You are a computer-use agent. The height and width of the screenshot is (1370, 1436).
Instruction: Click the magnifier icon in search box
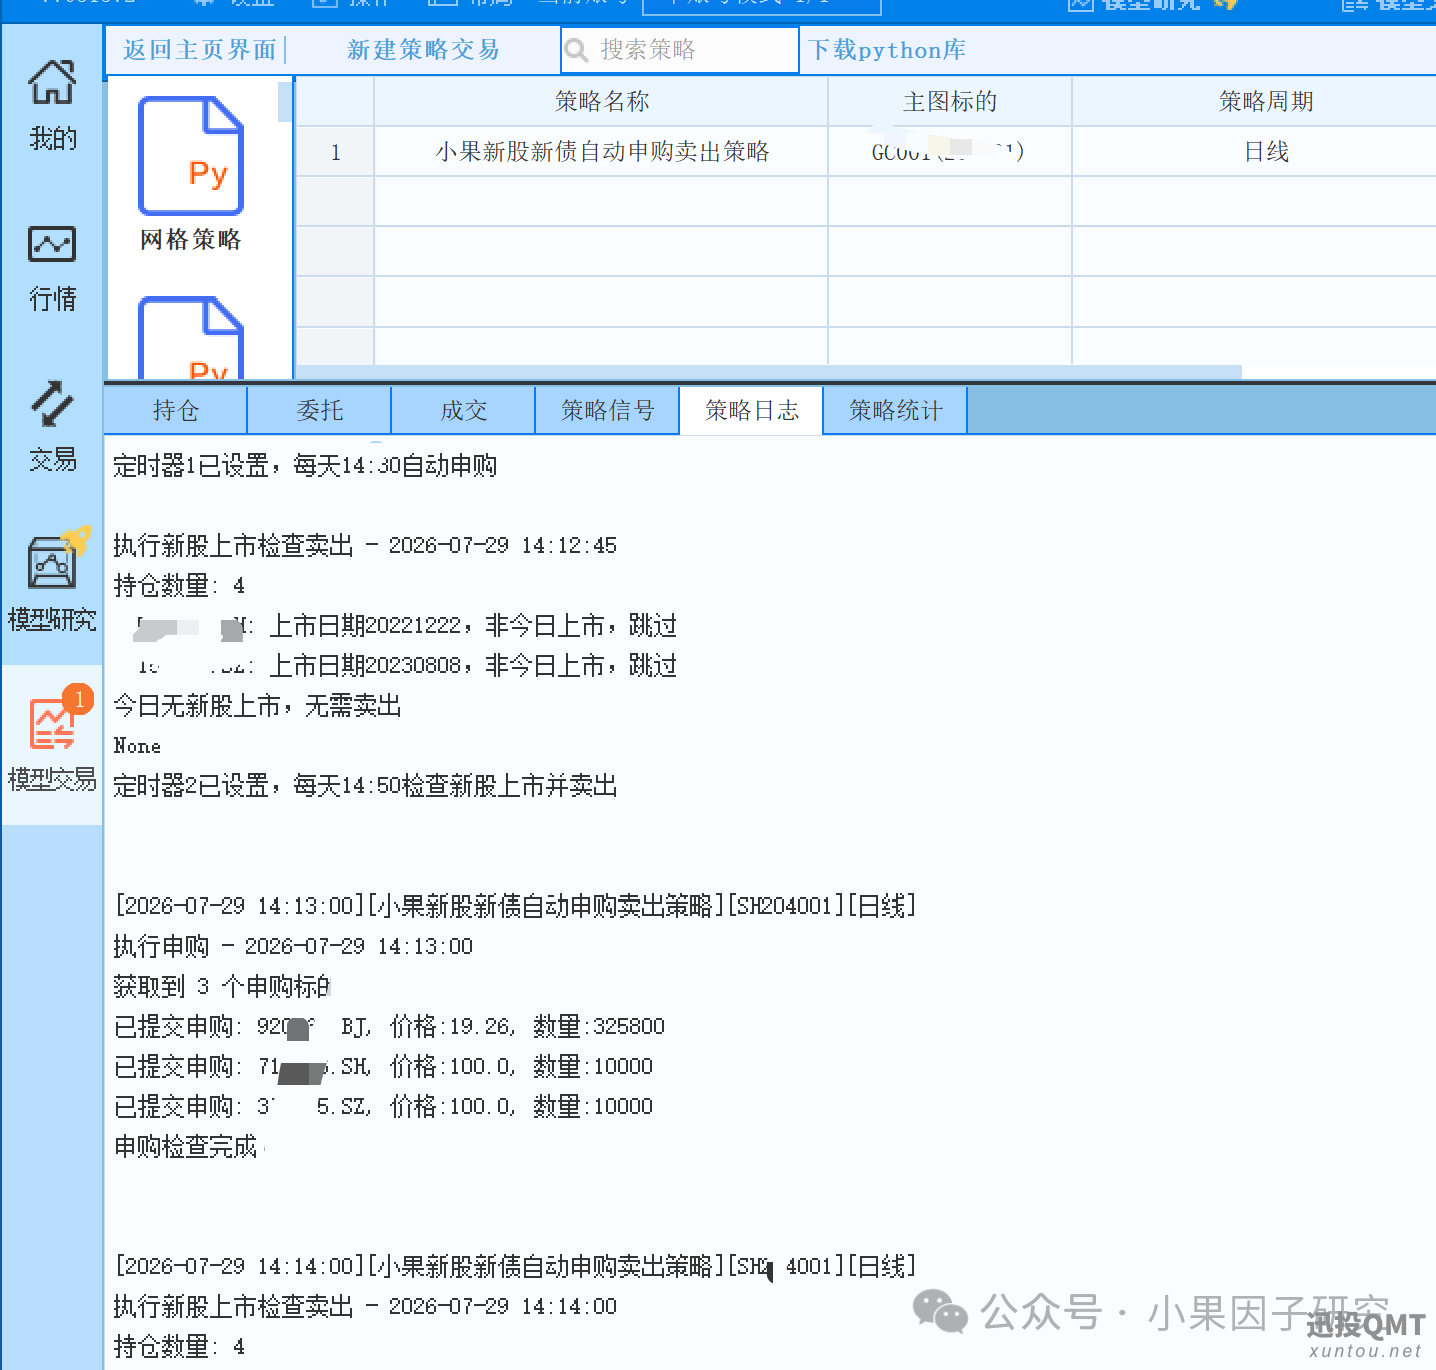(576, 50)
